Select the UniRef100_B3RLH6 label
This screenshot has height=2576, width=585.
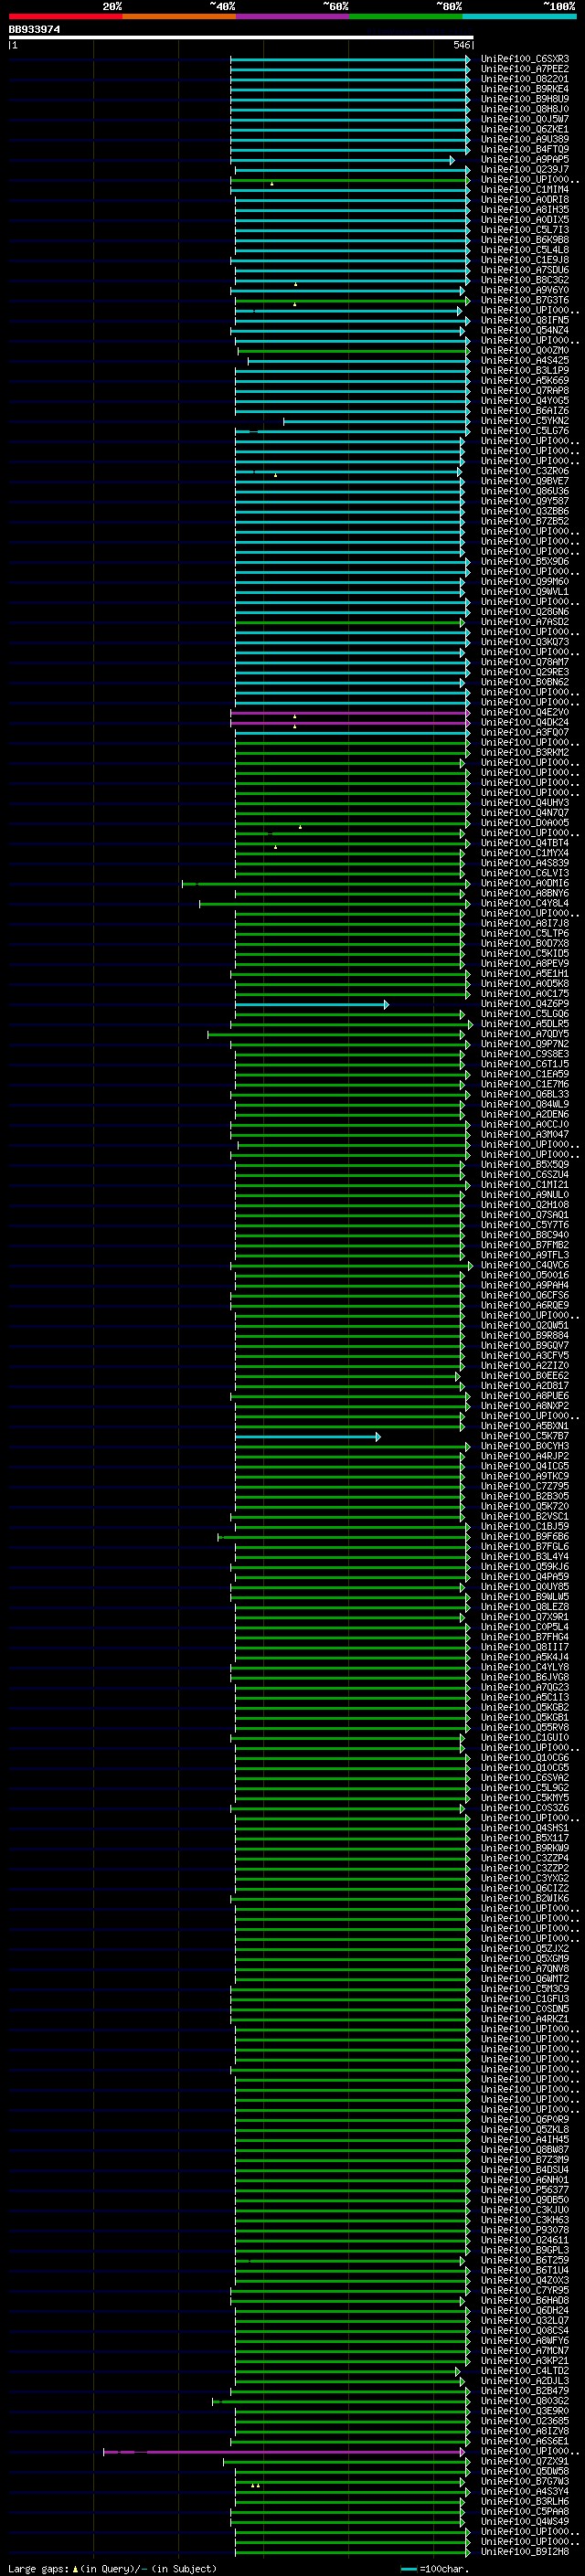pyautogui.click(x=524, y=2501)
